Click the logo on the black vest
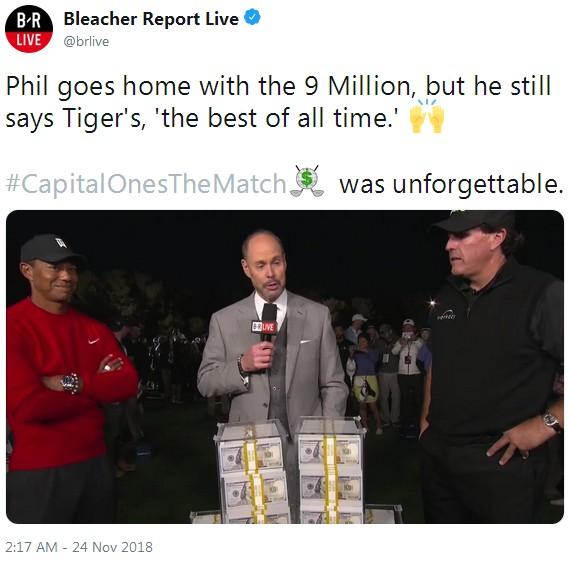 pyautogui.click(x=446, y=315)
